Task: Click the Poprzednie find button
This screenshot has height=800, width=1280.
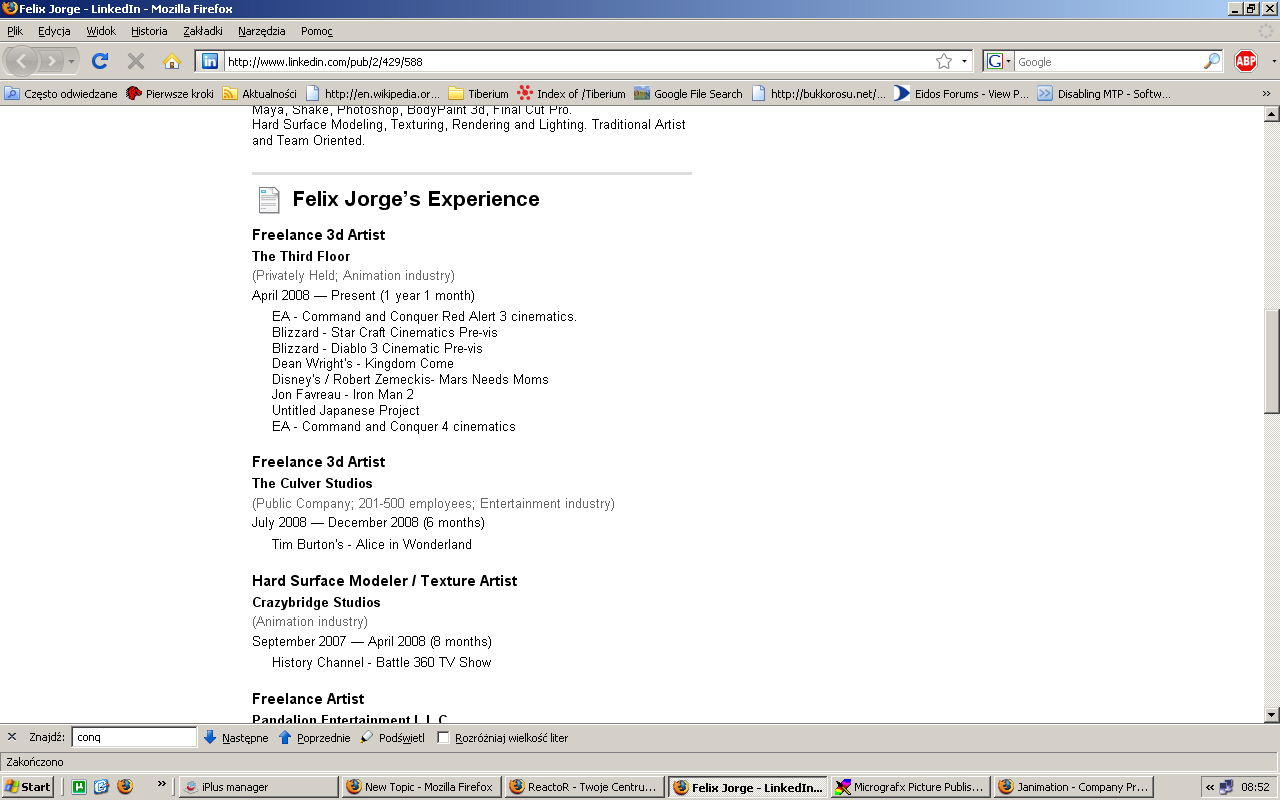Action: 314,738
